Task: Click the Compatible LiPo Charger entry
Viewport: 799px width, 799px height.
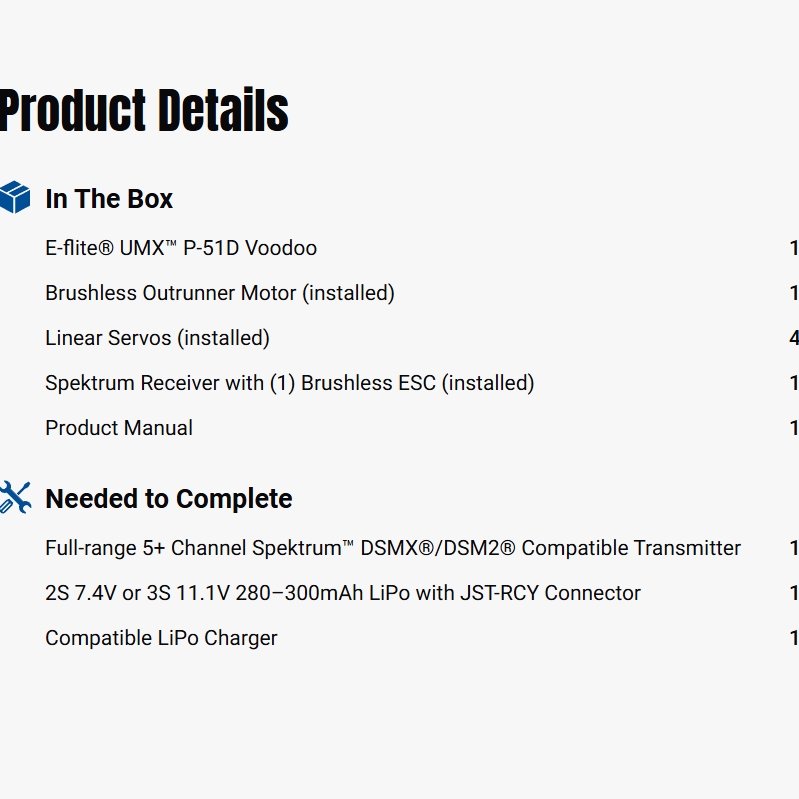Action: (161, 638)
